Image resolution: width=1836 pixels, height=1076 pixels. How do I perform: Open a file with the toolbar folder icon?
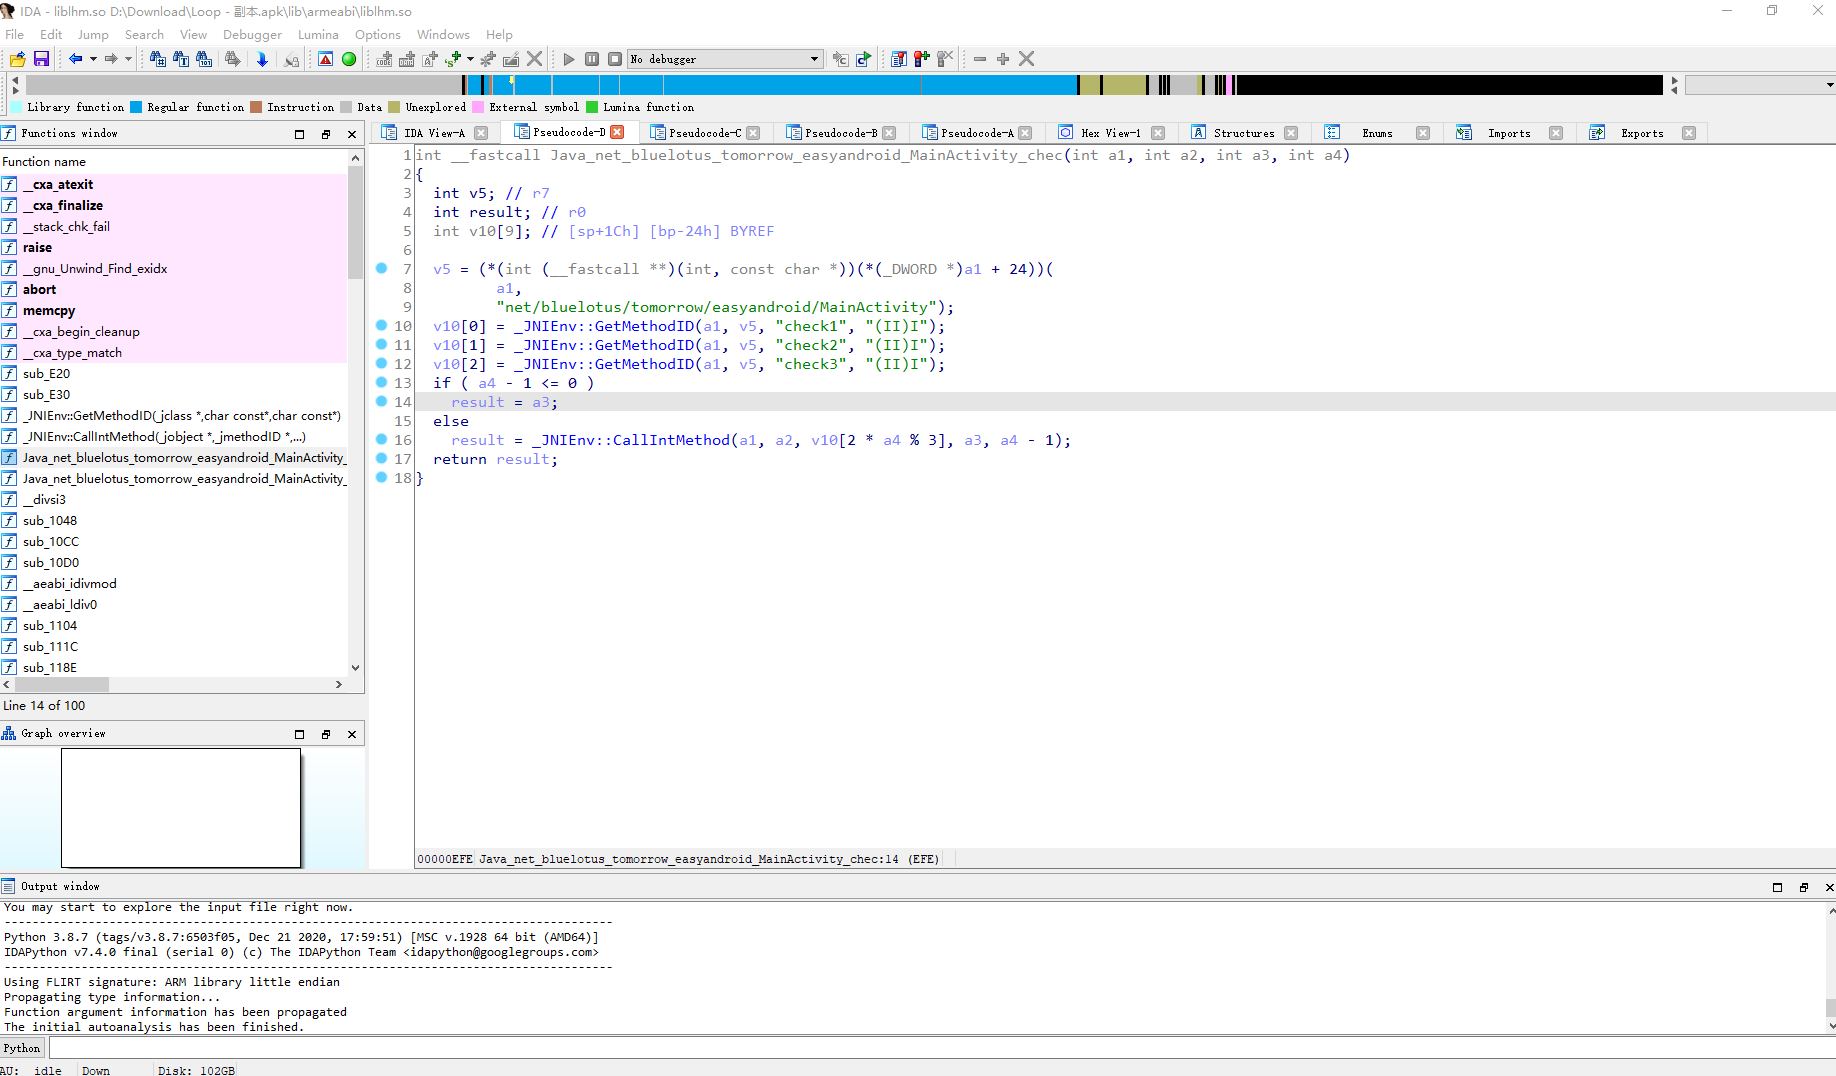click(x=17, y=59)
